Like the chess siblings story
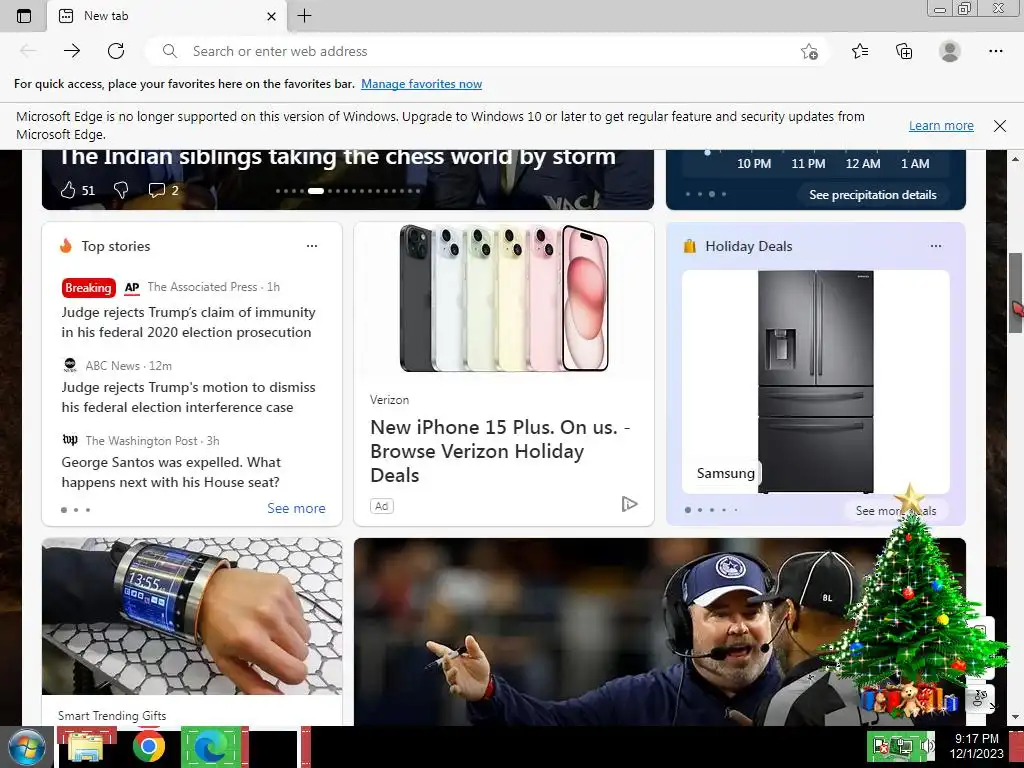Image resolution: width=1024 pixels, height=768 pixels. [x=69, y=190]
